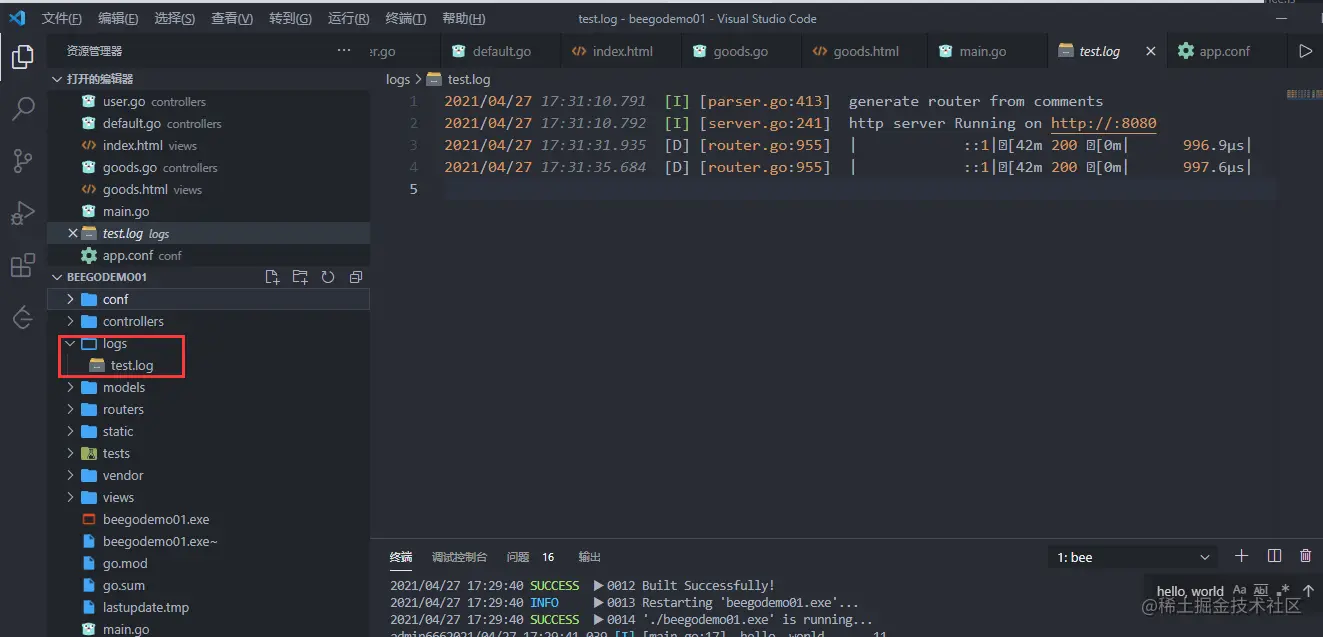This screenshot has width=1323, height=637.
Task: Open the 选择(S) menu
Action: click(x=175, y=19)
